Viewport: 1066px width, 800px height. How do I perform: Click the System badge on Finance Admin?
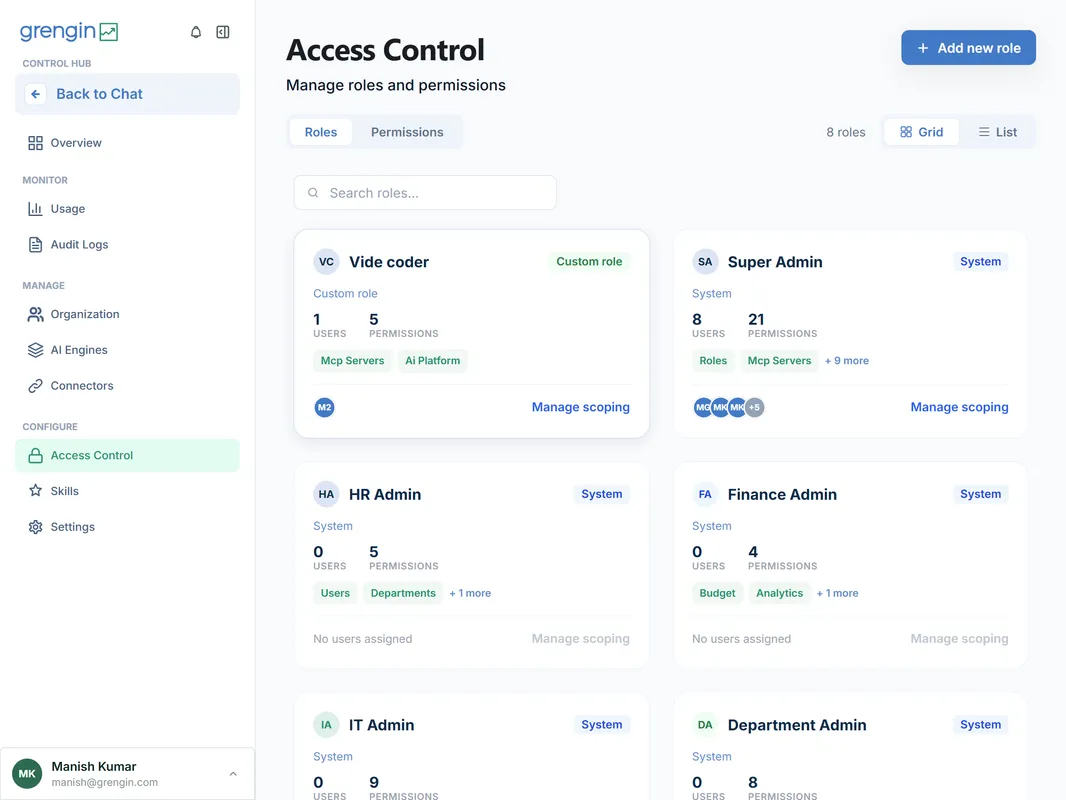[x=980, y=494]
